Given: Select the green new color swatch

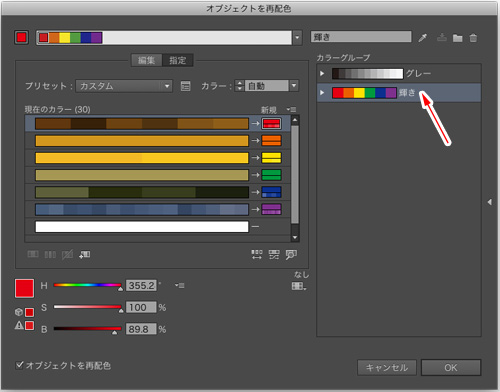Looking at the screenshot, I should click(271, 175).
